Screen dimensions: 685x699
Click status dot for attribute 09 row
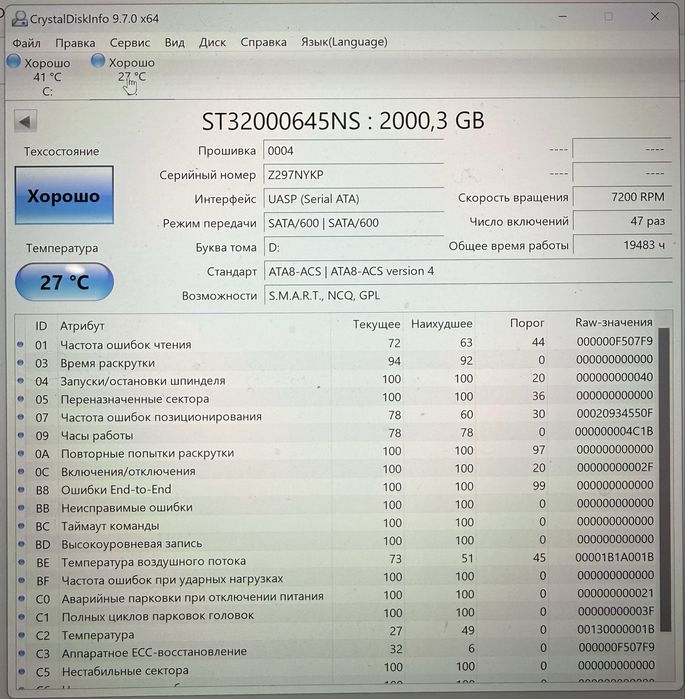click(x=21, y=435)
